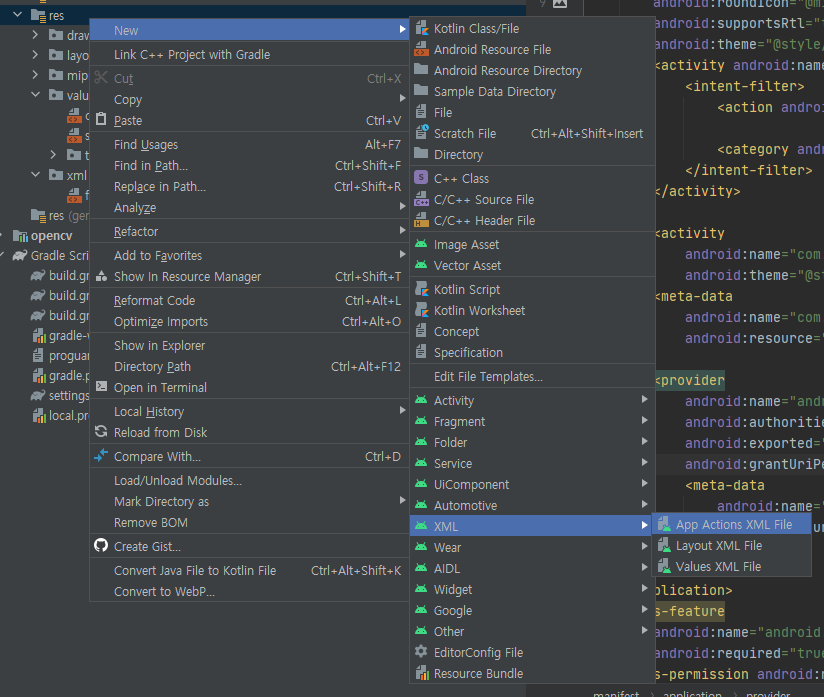Click the Scratch File icon

tap(421, 133)
